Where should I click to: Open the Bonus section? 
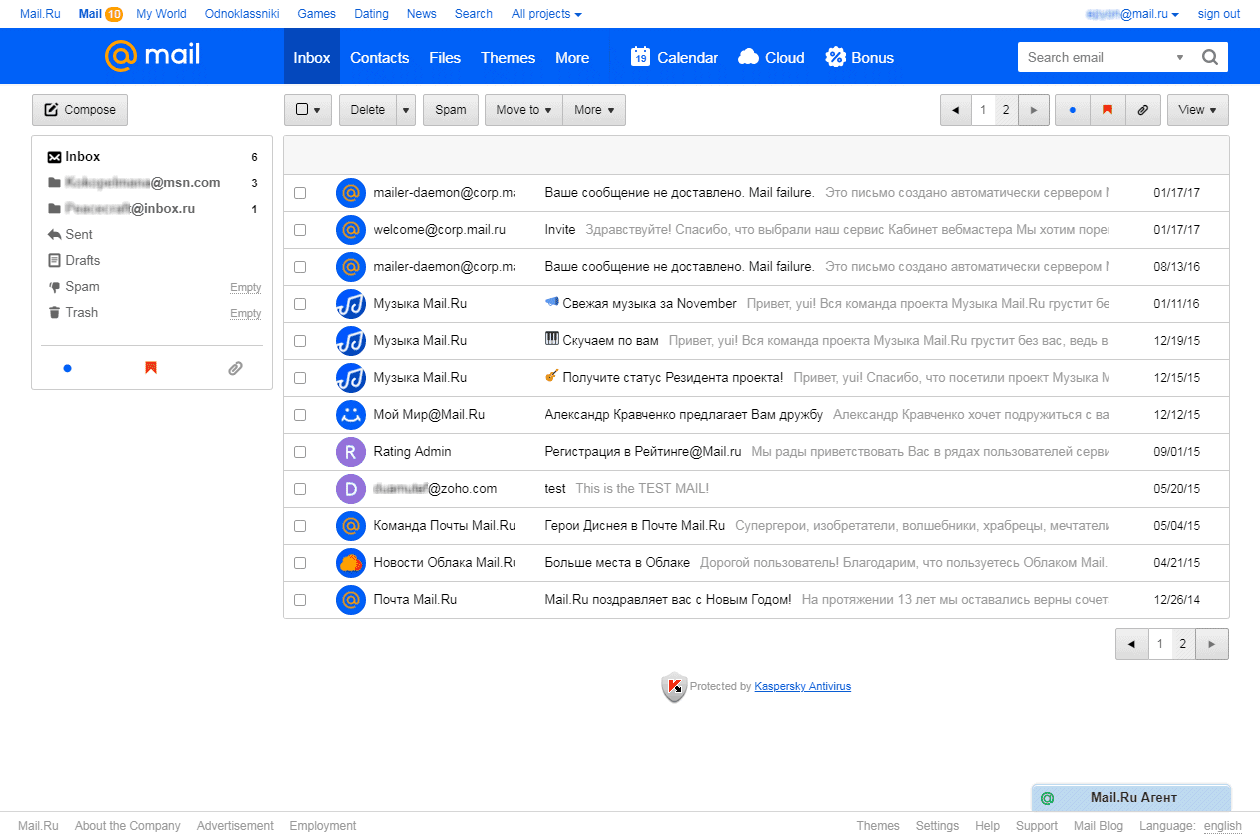[859, 57]
